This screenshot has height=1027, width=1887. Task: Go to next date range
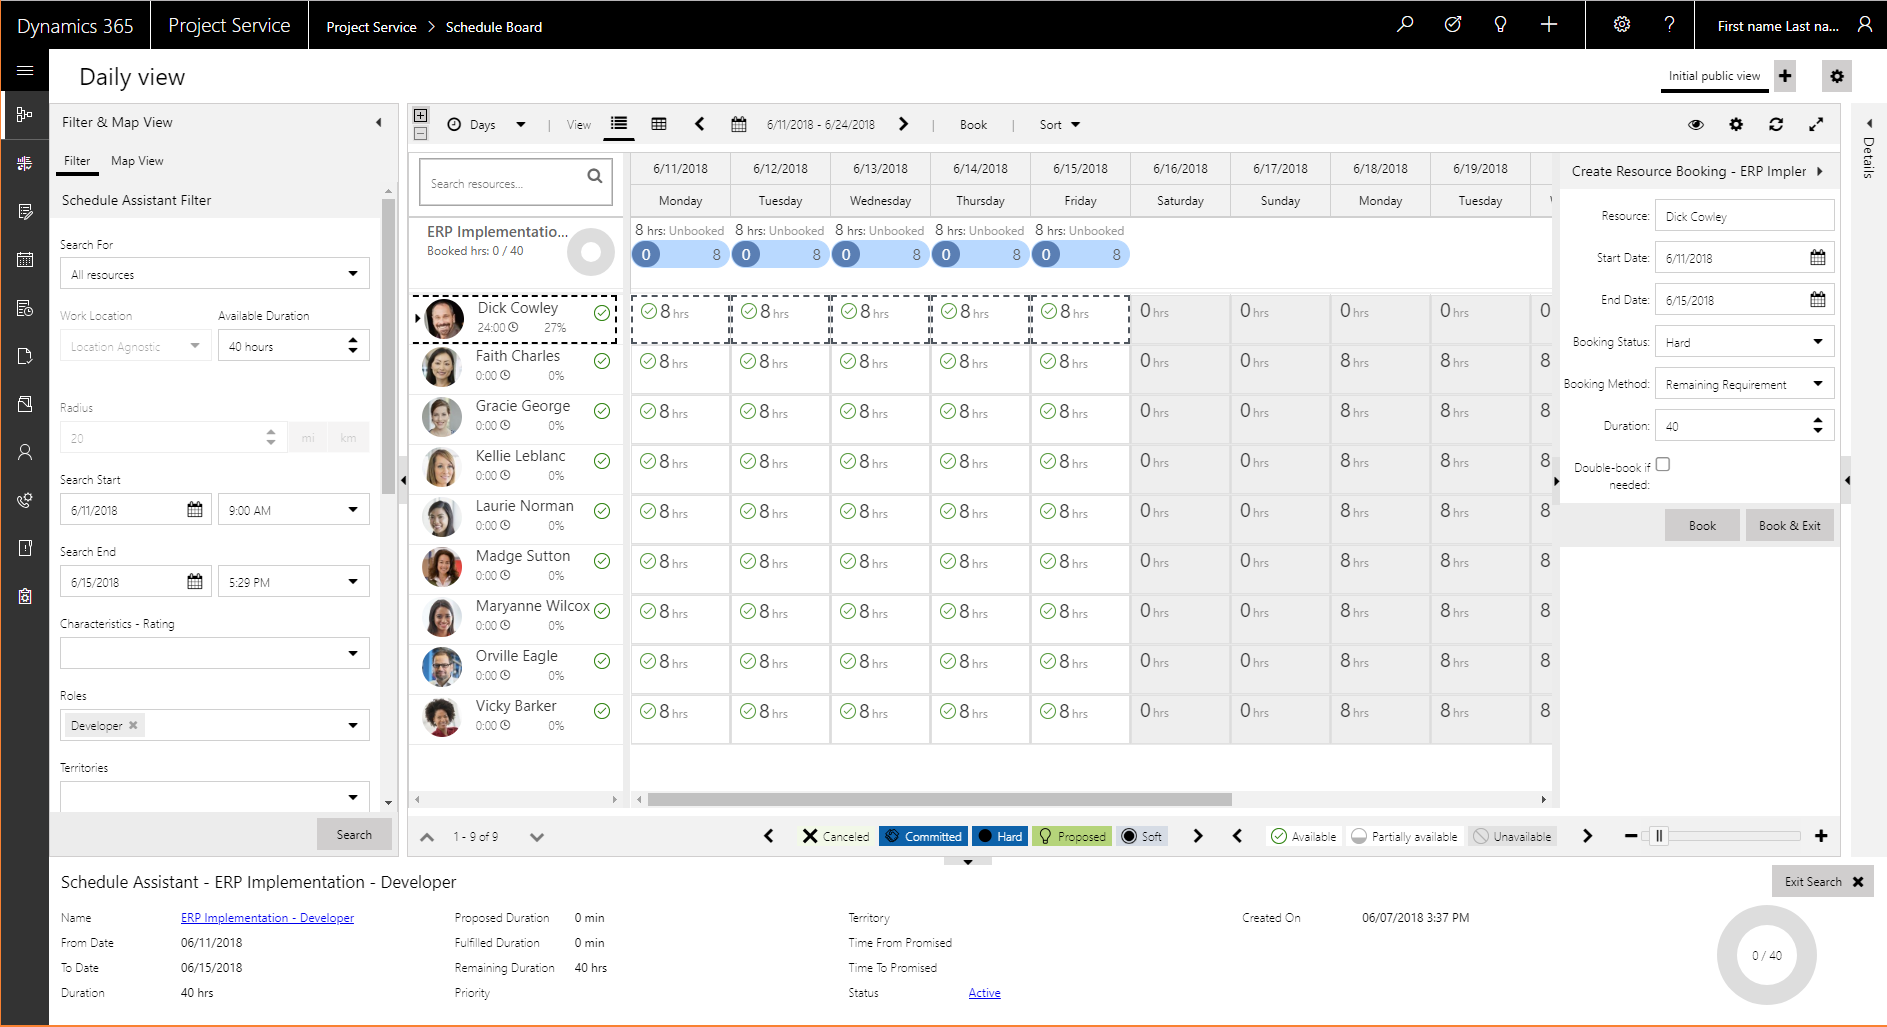pyautogui.click(x=904, y=124)
